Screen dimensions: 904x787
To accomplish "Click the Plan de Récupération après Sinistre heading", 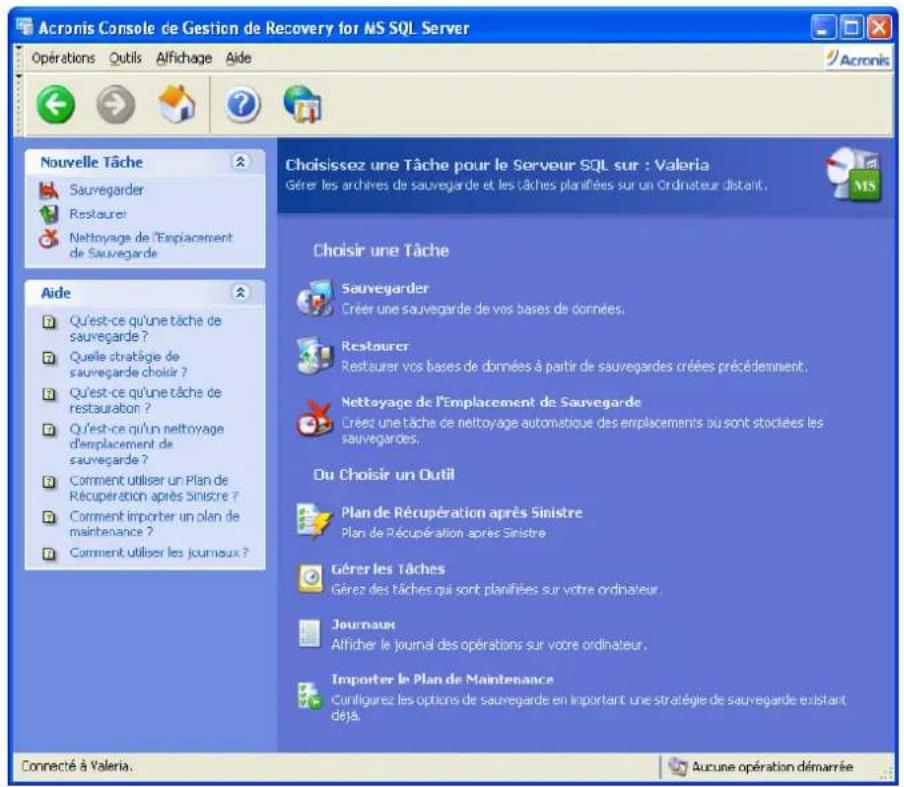I will (x=462, y=513).
